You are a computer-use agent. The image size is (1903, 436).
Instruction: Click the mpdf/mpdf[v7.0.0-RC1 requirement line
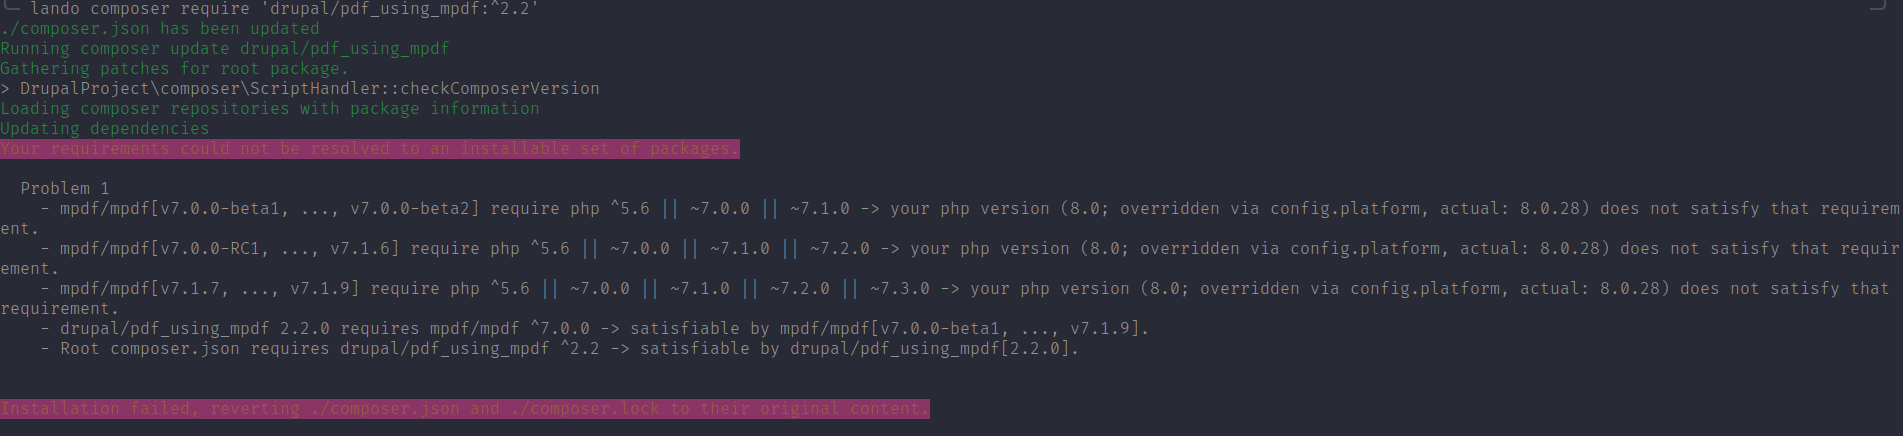950,259
